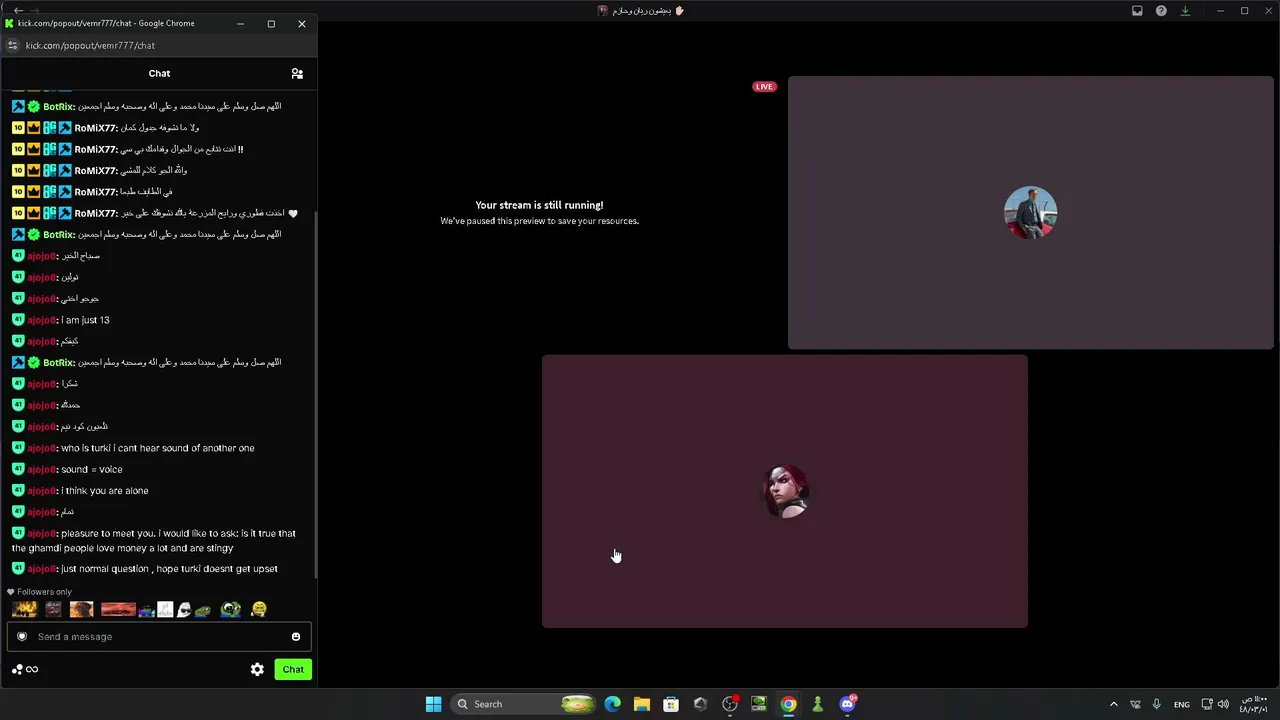Image resolution: width=1280 pixels, height=720 pixels.
Task: Click the chat identity badge icon
Action: (22, 637)
